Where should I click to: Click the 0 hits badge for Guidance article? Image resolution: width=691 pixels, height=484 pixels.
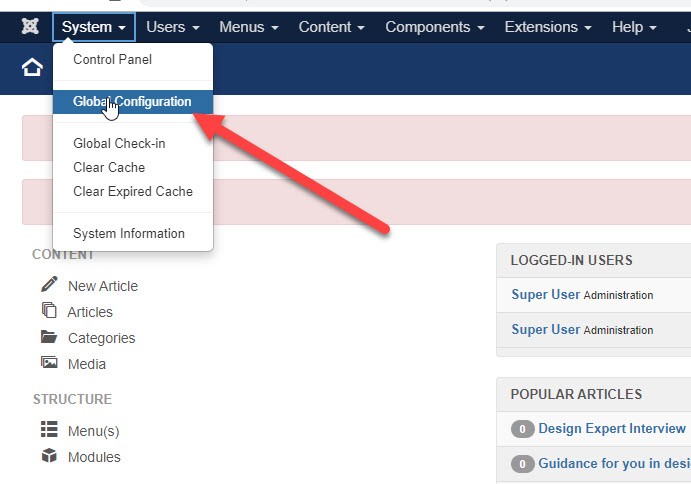[x=522, y=464]
